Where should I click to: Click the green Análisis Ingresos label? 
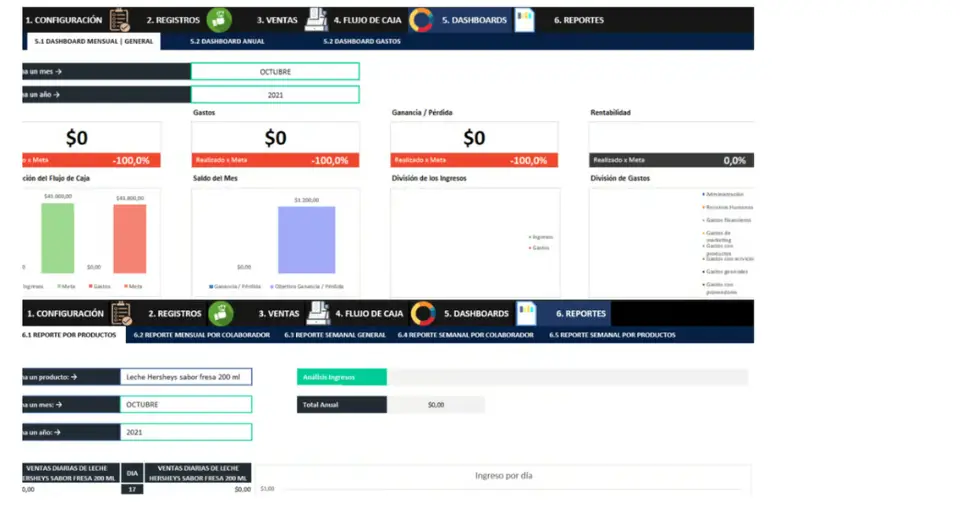[342, 377]
